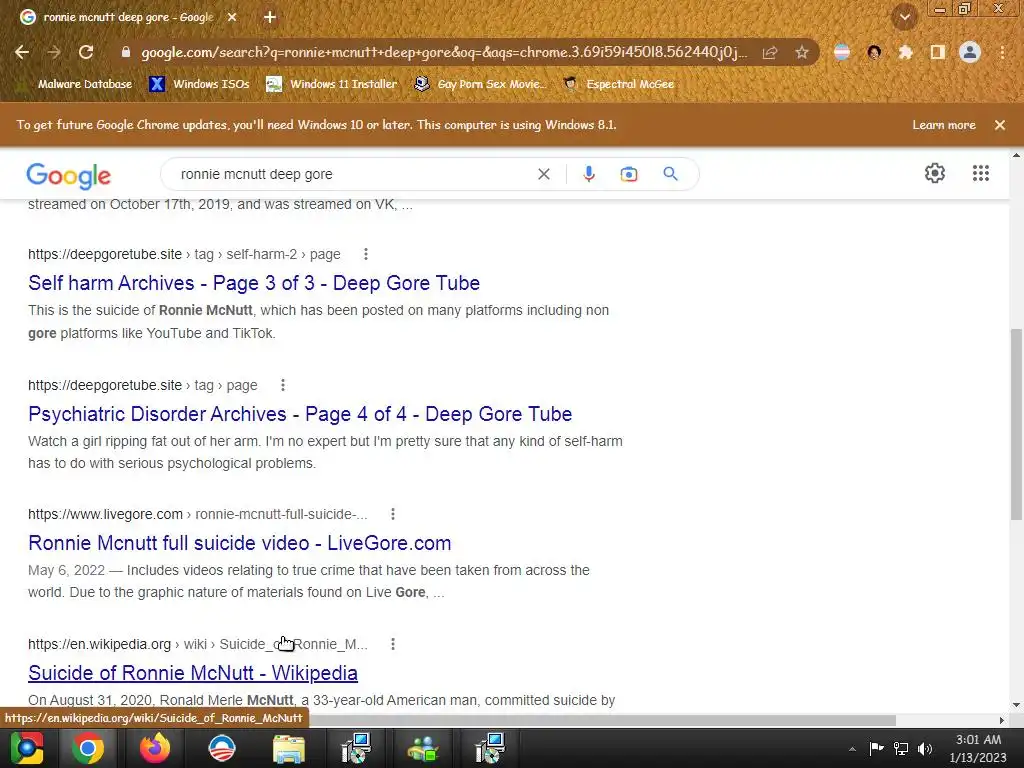Open options for livegore.com result

tap(392, 514)
